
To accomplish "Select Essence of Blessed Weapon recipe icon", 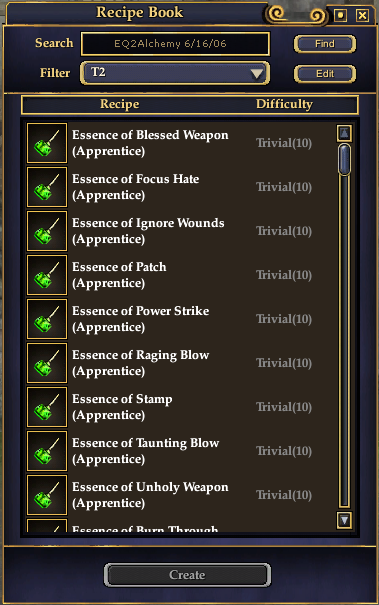I will (x=47, y=143).
